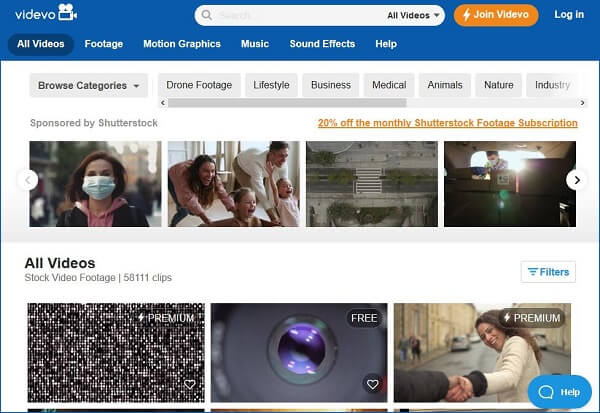Pick the Animals category chip
600x413 pixels.
click(x=445, y=85)
